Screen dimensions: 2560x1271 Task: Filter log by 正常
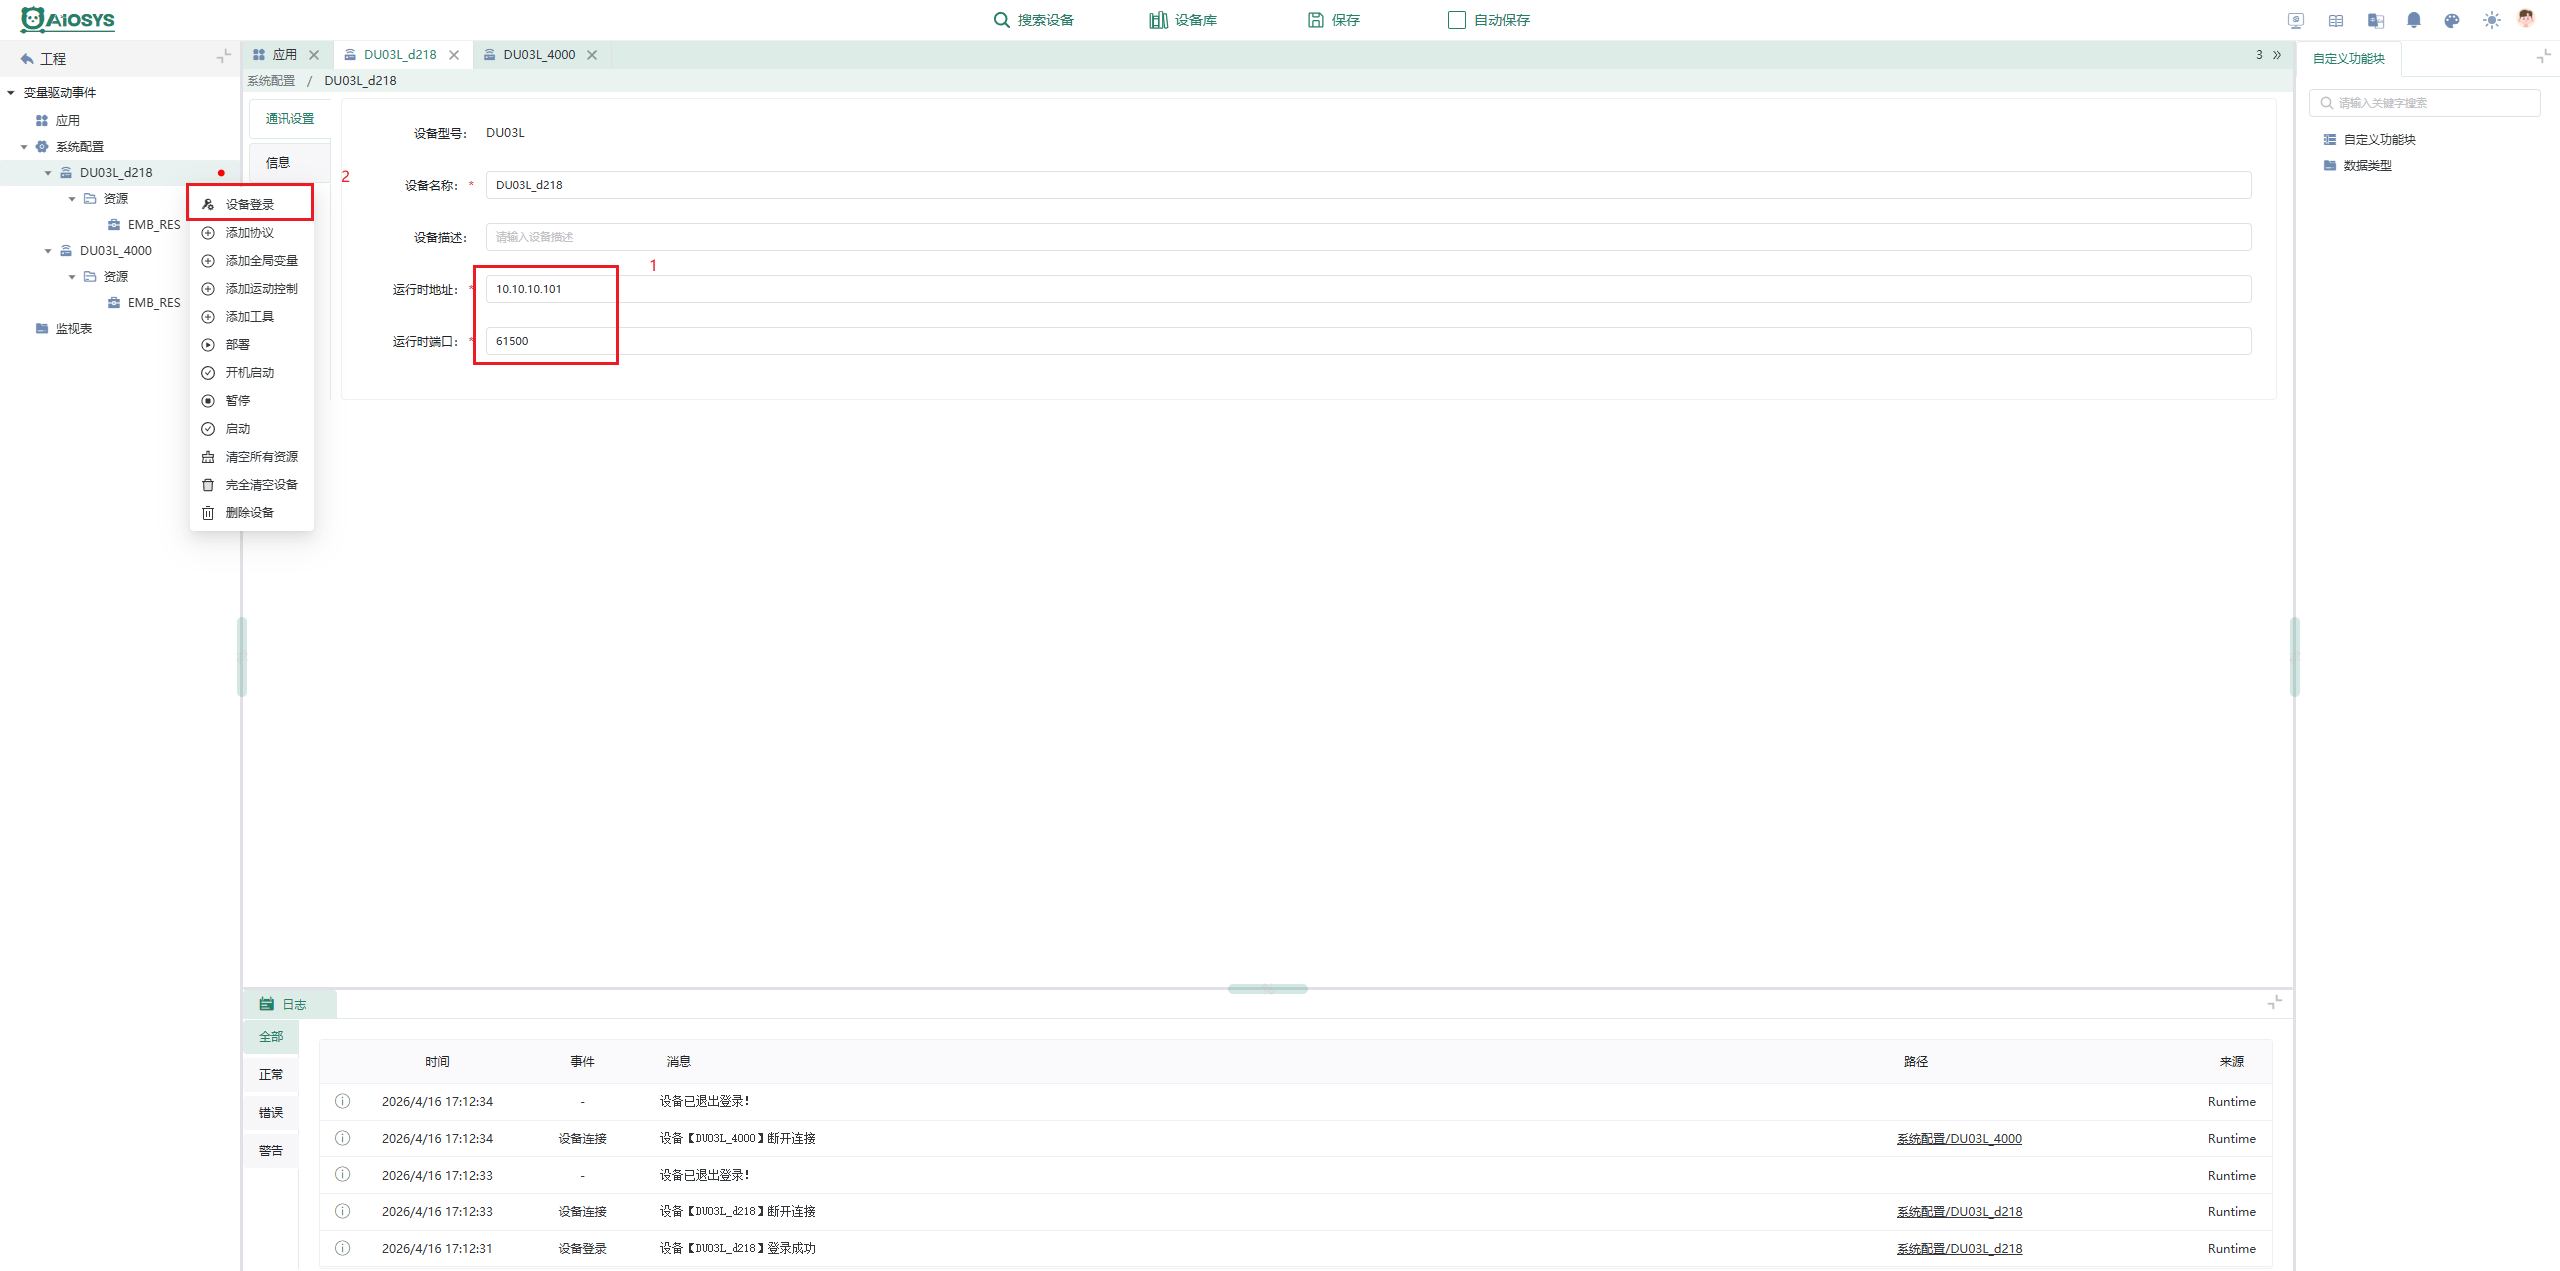271,1075
